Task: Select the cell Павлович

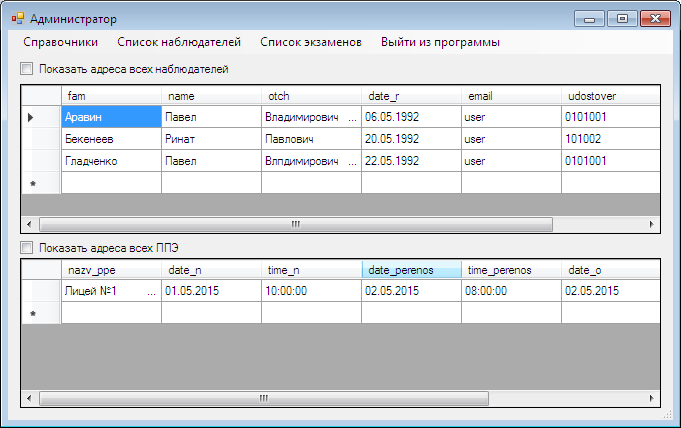Action: pos(311,139)
